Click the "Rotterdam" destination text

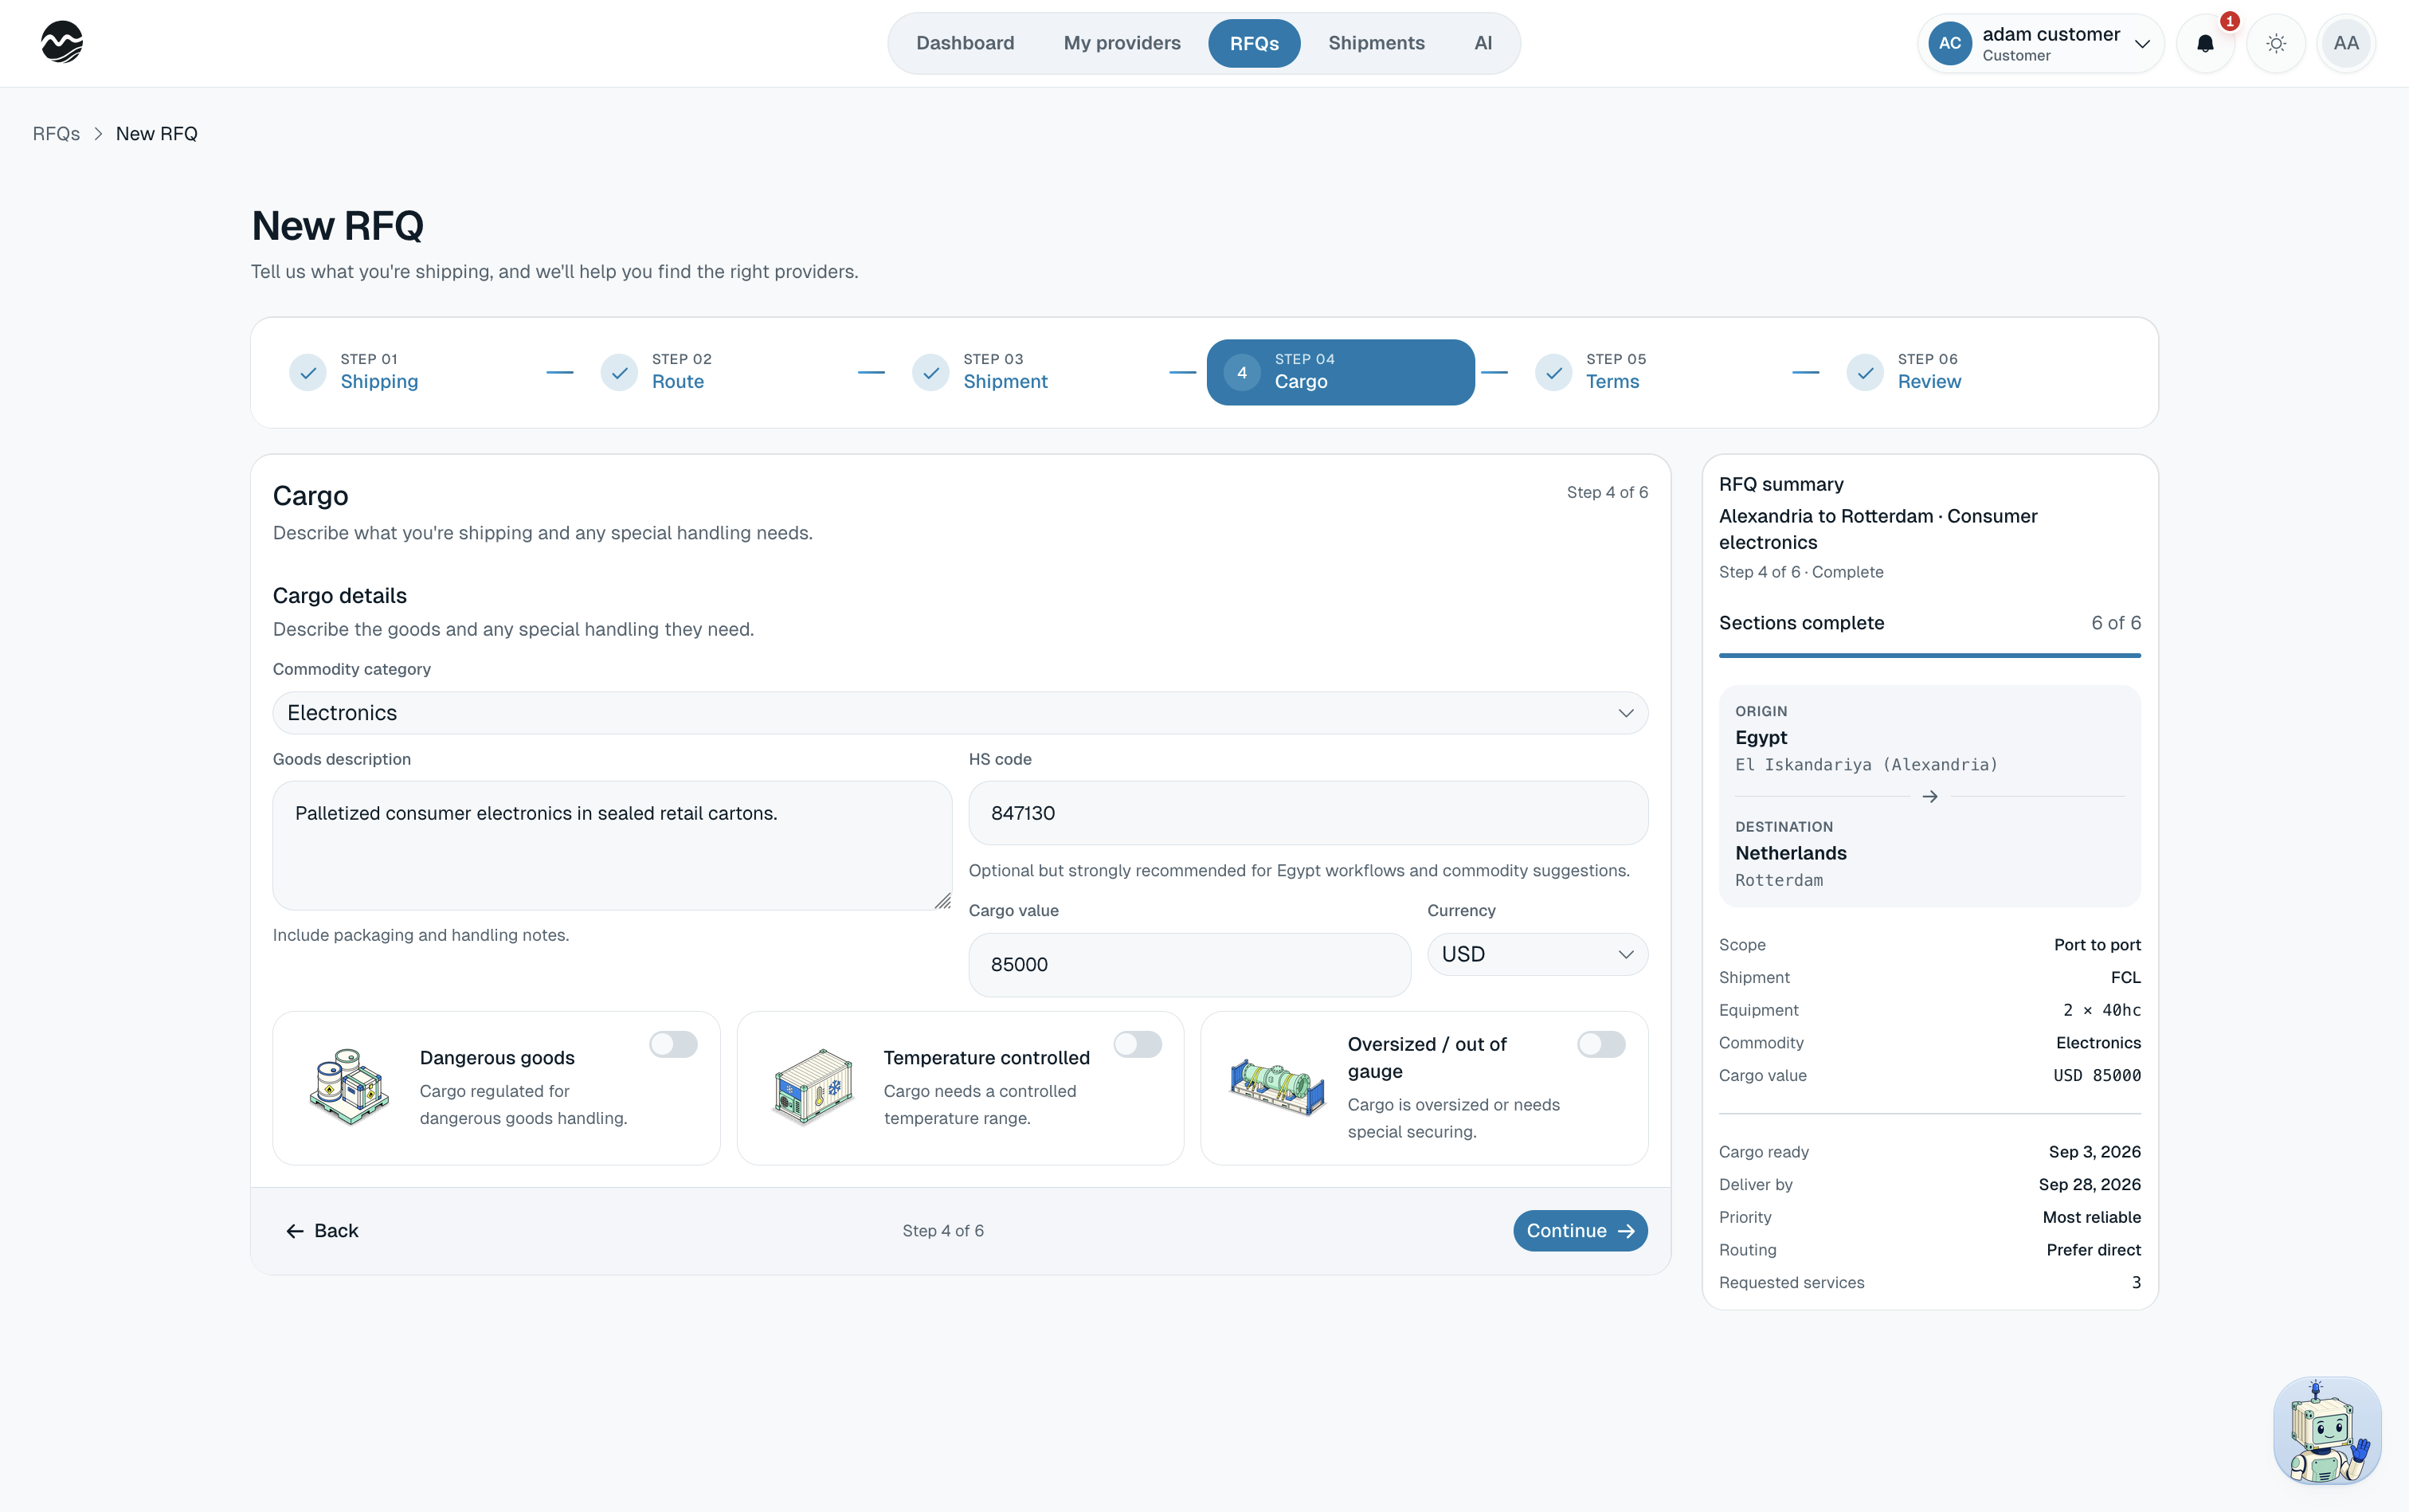click(1778, 880)
